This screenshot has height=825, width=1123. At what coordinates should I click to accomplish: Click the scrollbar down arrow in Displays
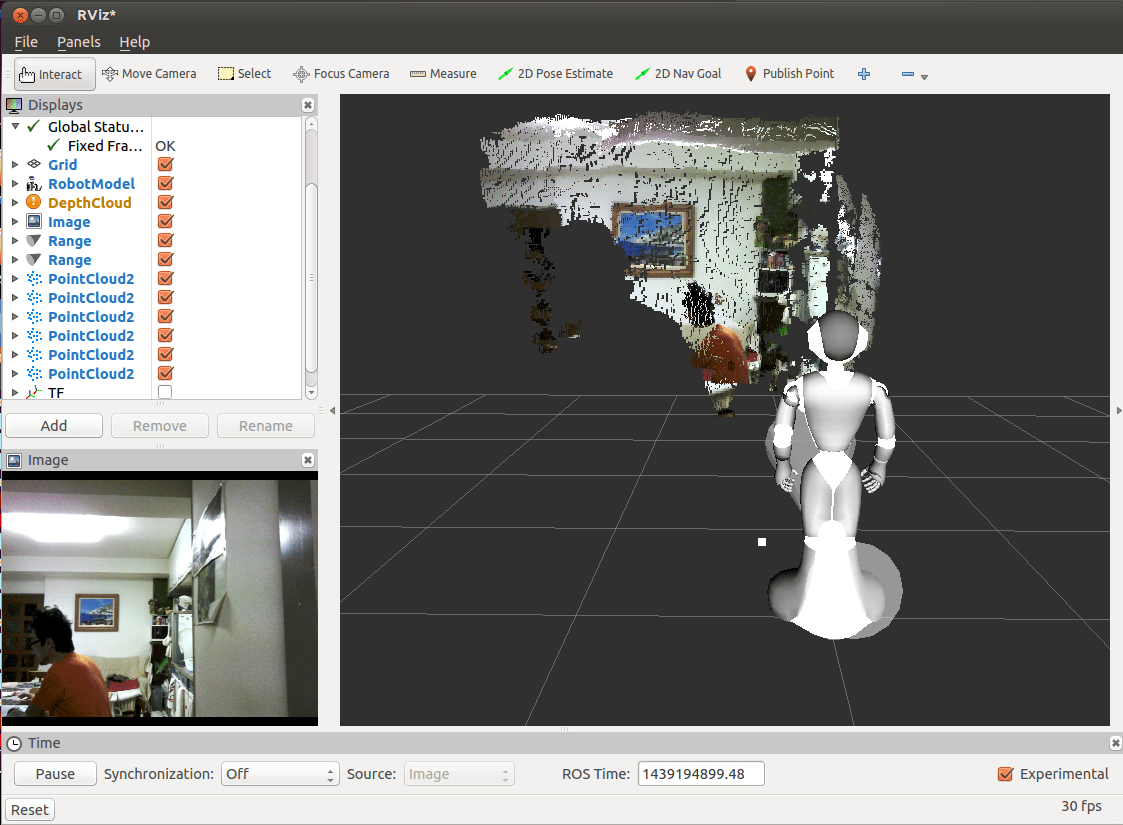click(311, 392)
